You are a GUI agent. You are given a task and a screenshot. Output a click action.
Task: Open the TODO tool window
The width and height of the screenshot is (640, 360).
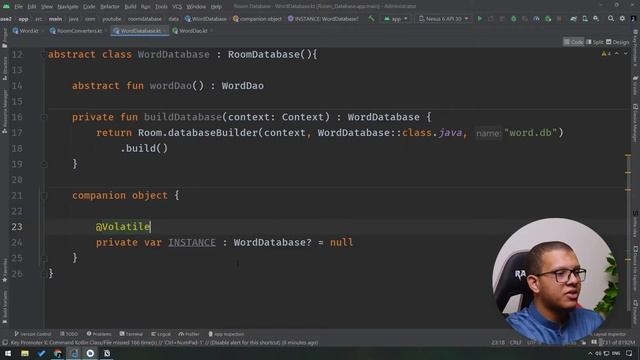click(69, 334)
